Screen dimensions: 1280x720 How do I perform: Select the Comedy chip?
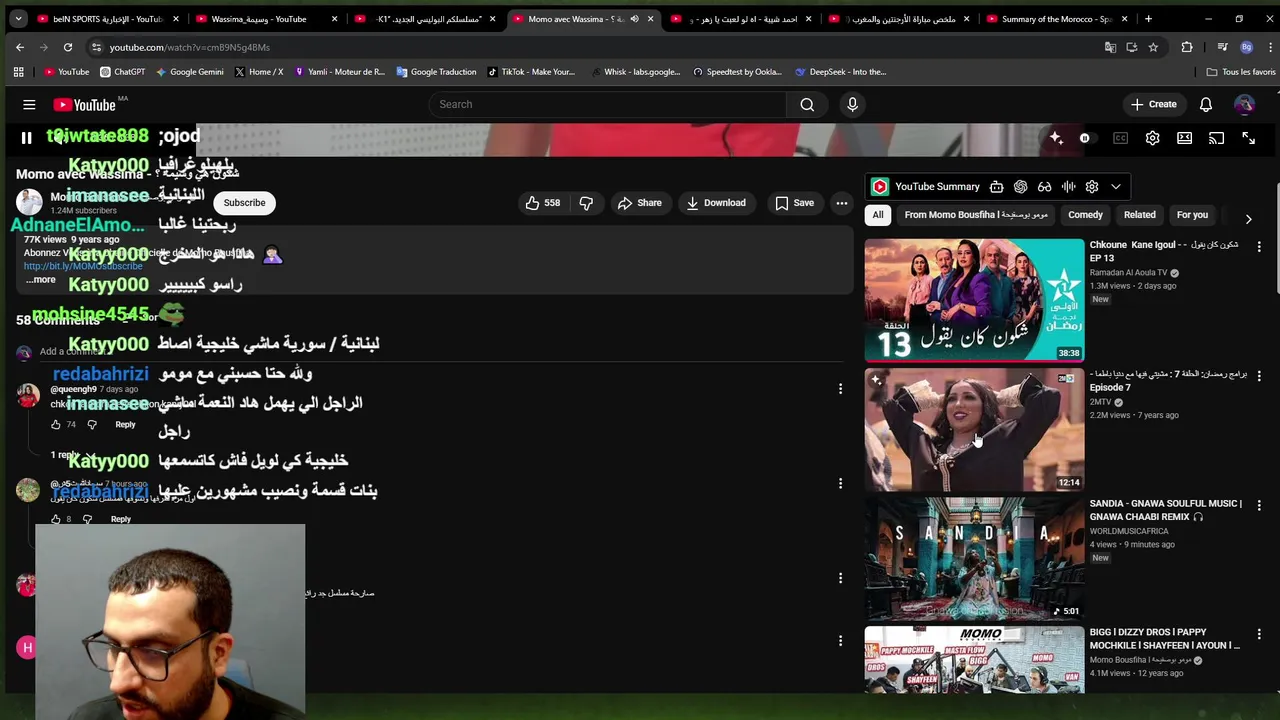(1085, 215)
